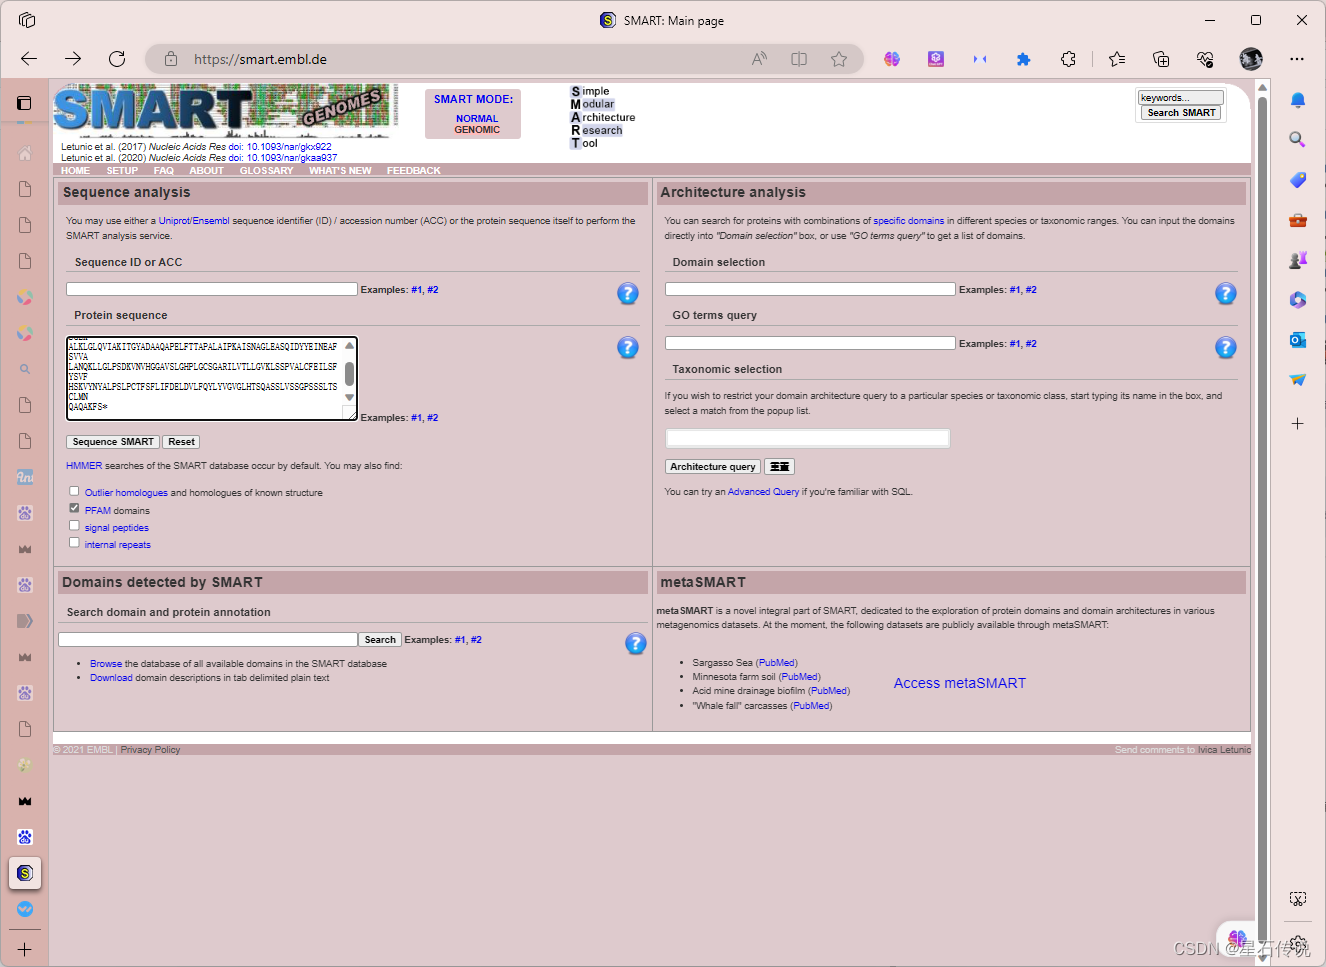The width and height of the screenshot is (1326, 967).
Task: Follow the HMMER link
Action: (84, 466)
